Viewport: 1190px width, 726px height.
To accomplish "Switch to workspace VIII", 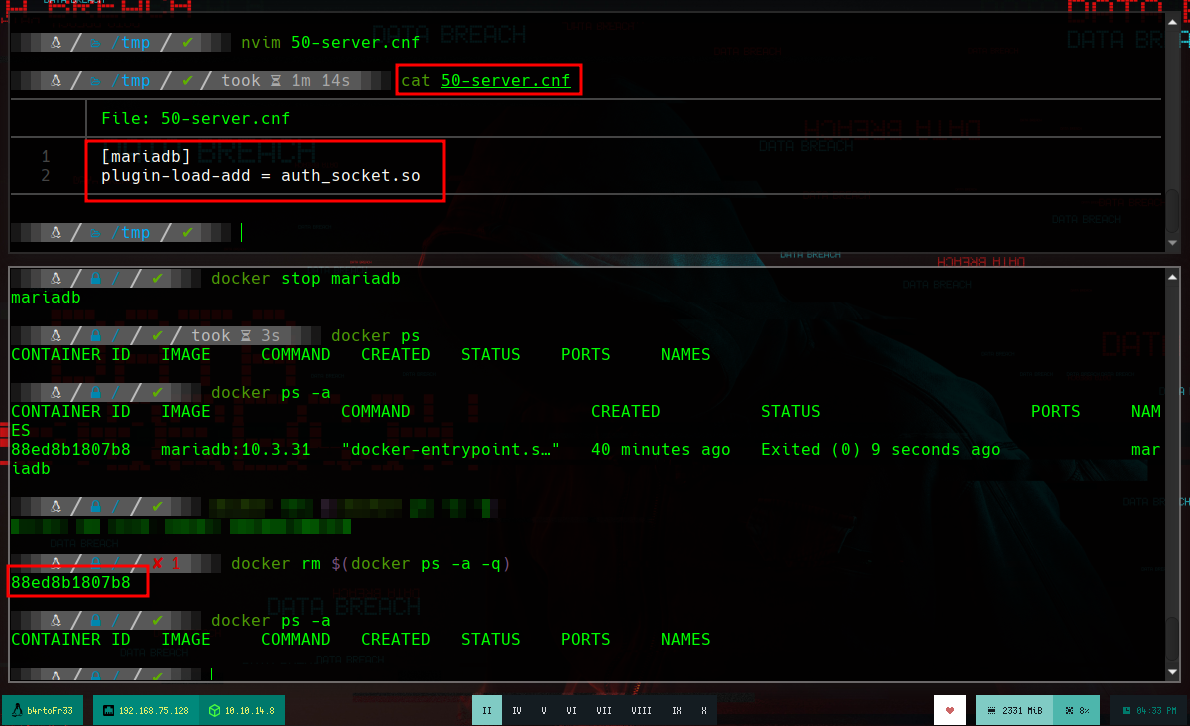I will (x=641, y=711).
